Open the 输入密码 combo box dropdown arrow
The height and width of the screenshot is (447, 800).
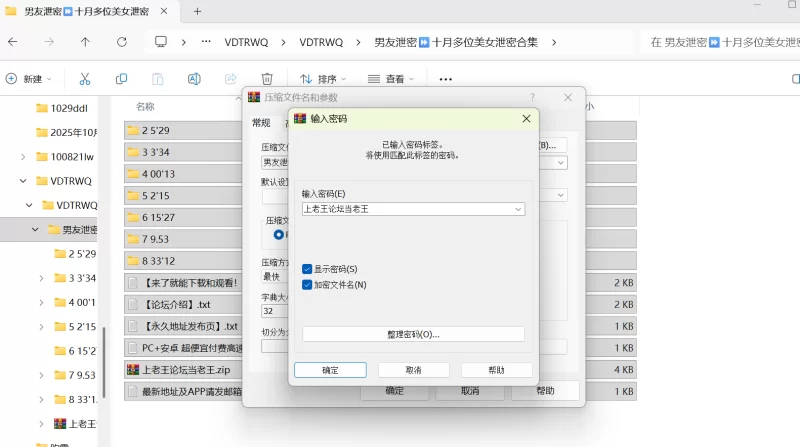point(517,209)
